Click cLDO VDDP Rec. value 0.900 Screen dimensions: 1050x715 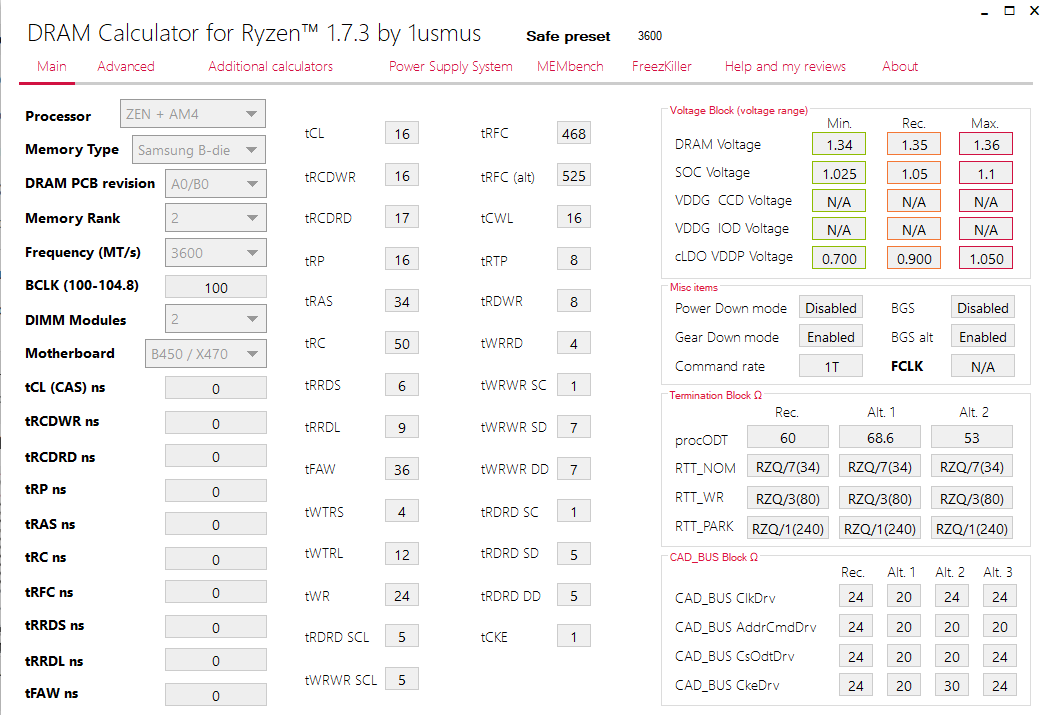click(914, 258)
